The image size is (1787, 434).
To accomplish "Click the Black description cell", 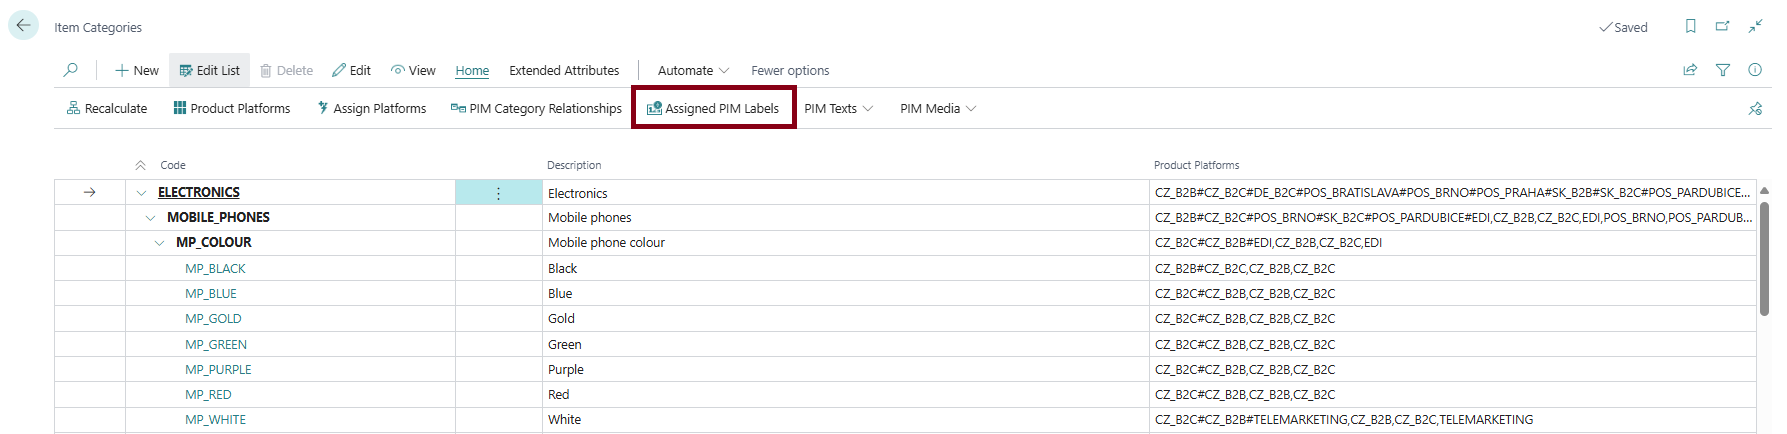I will (846, 269).
